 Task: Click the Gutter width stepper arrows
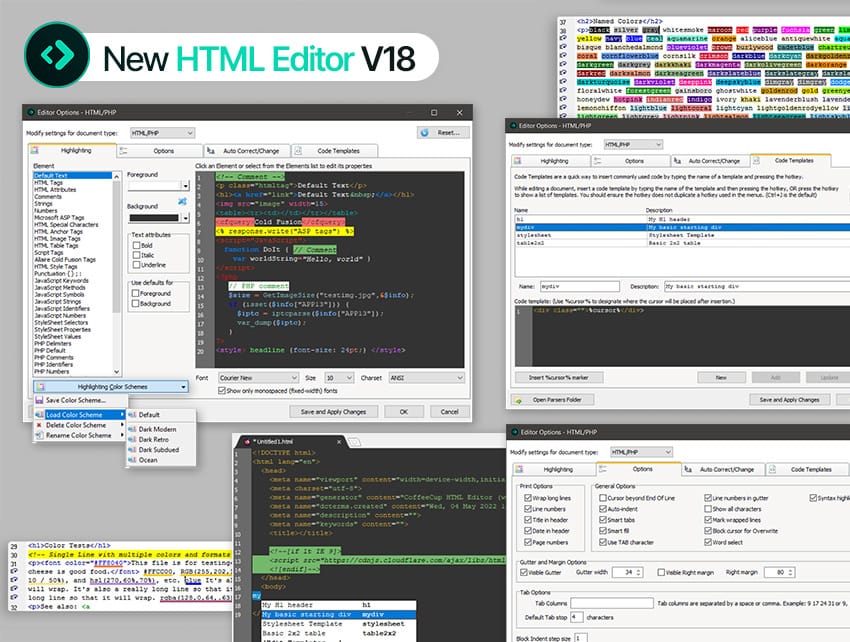(639, 572)
